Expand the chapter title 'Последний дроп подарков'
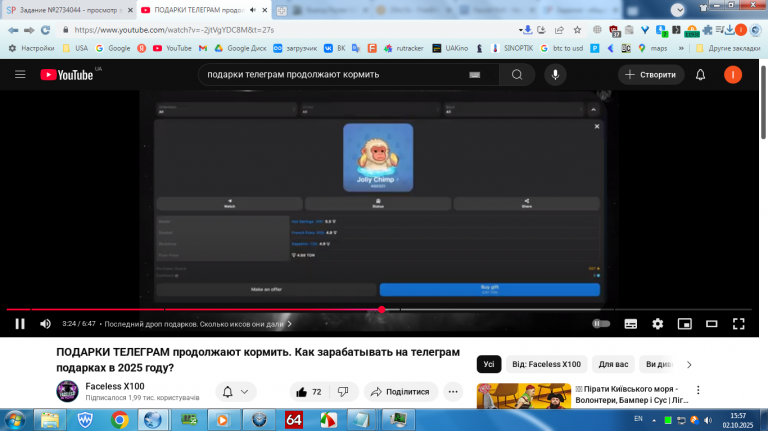768x431 pixels. click(x=198, y=324)
